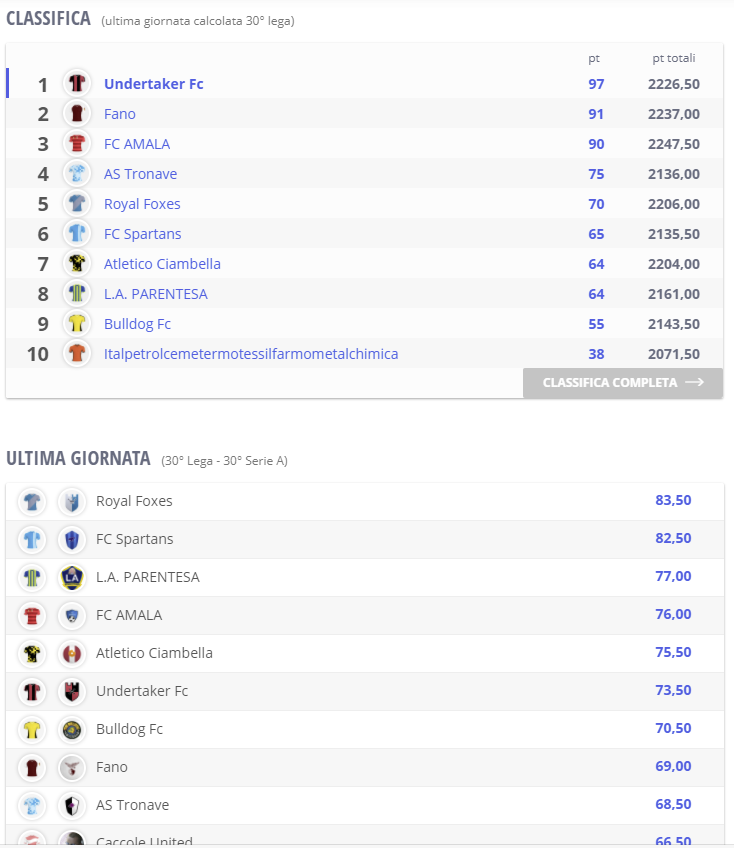Click L.A. PARENTESA crest in last matchday

click(72, 577)
